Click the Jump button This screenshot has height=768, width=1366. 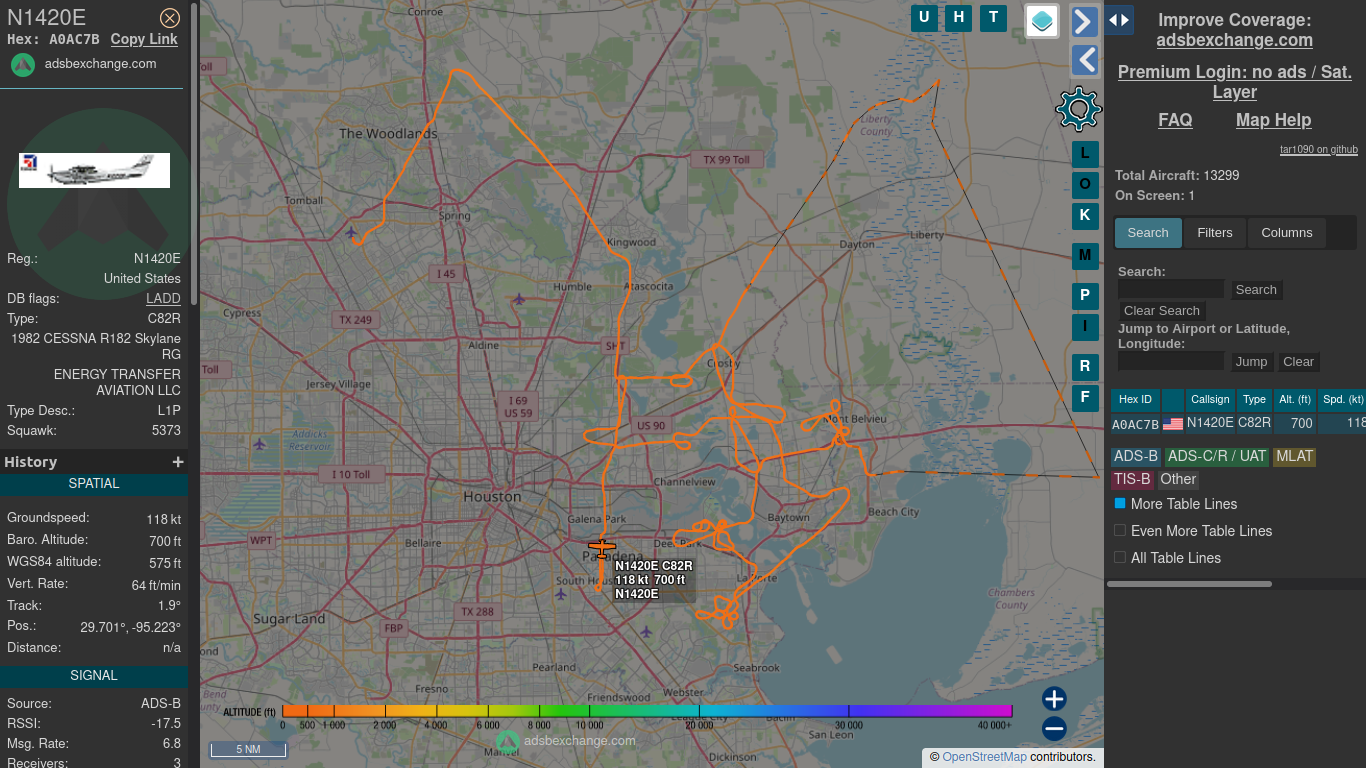point(1251,362)
